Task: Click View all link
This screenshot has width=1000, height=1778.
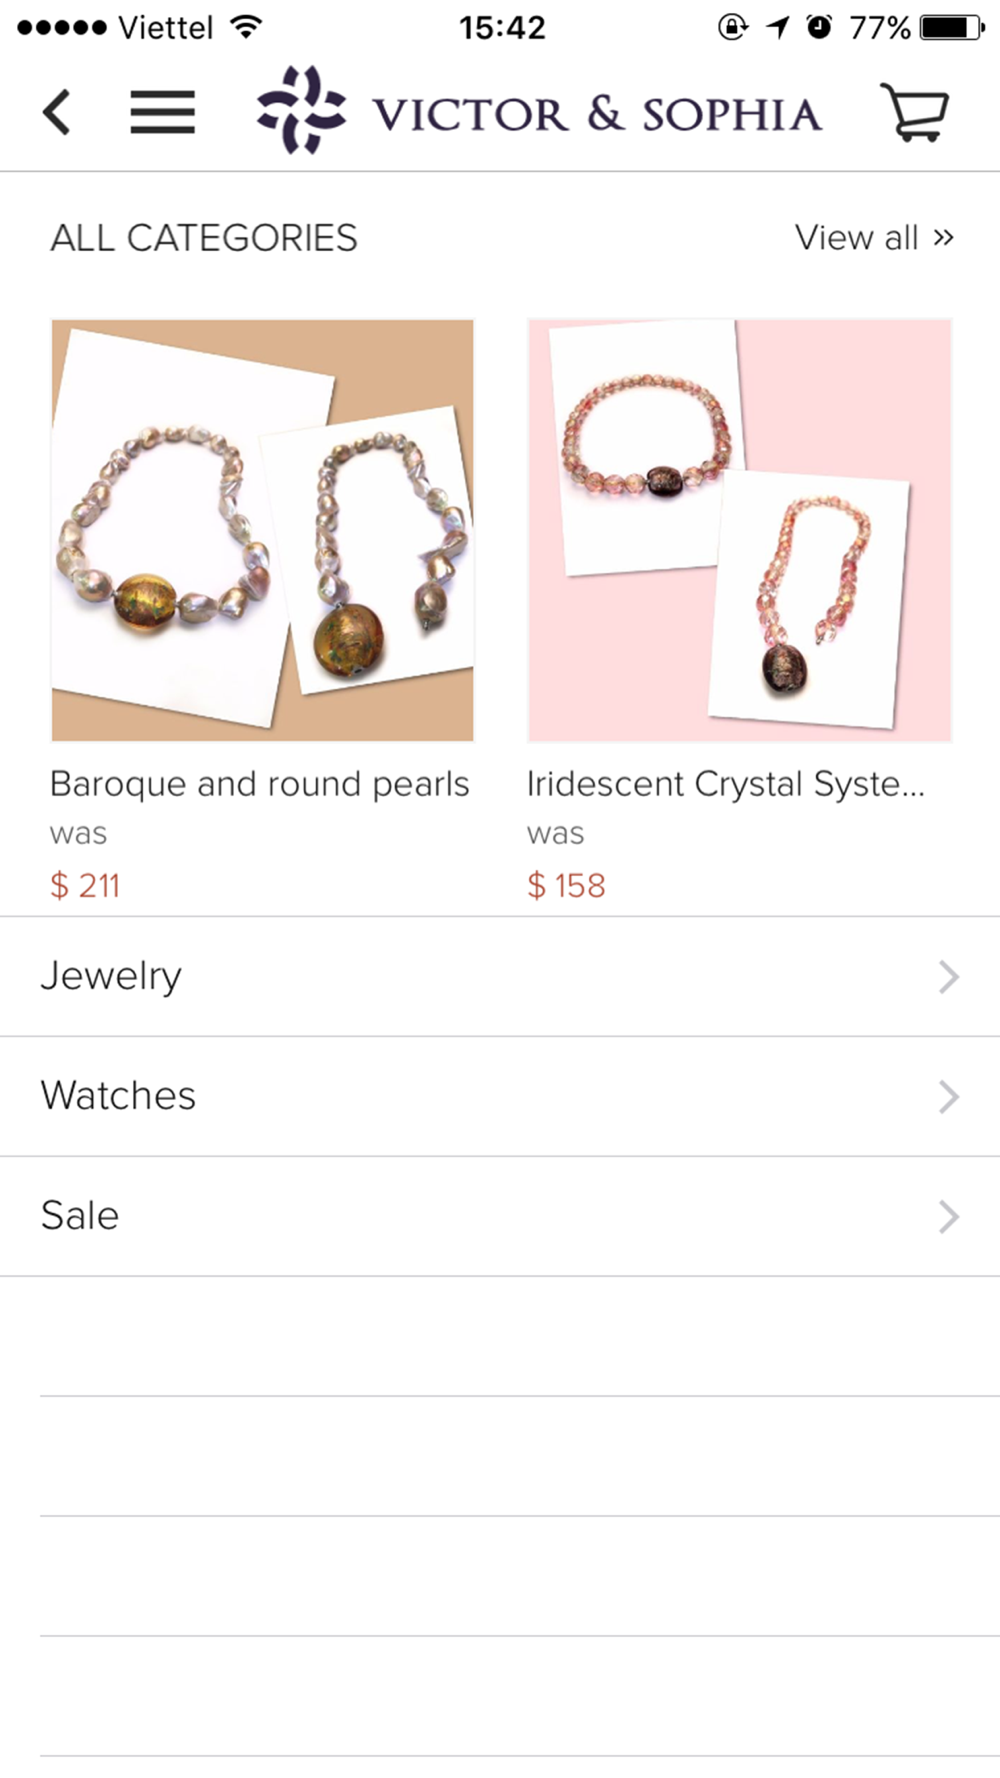Action: 874,238
